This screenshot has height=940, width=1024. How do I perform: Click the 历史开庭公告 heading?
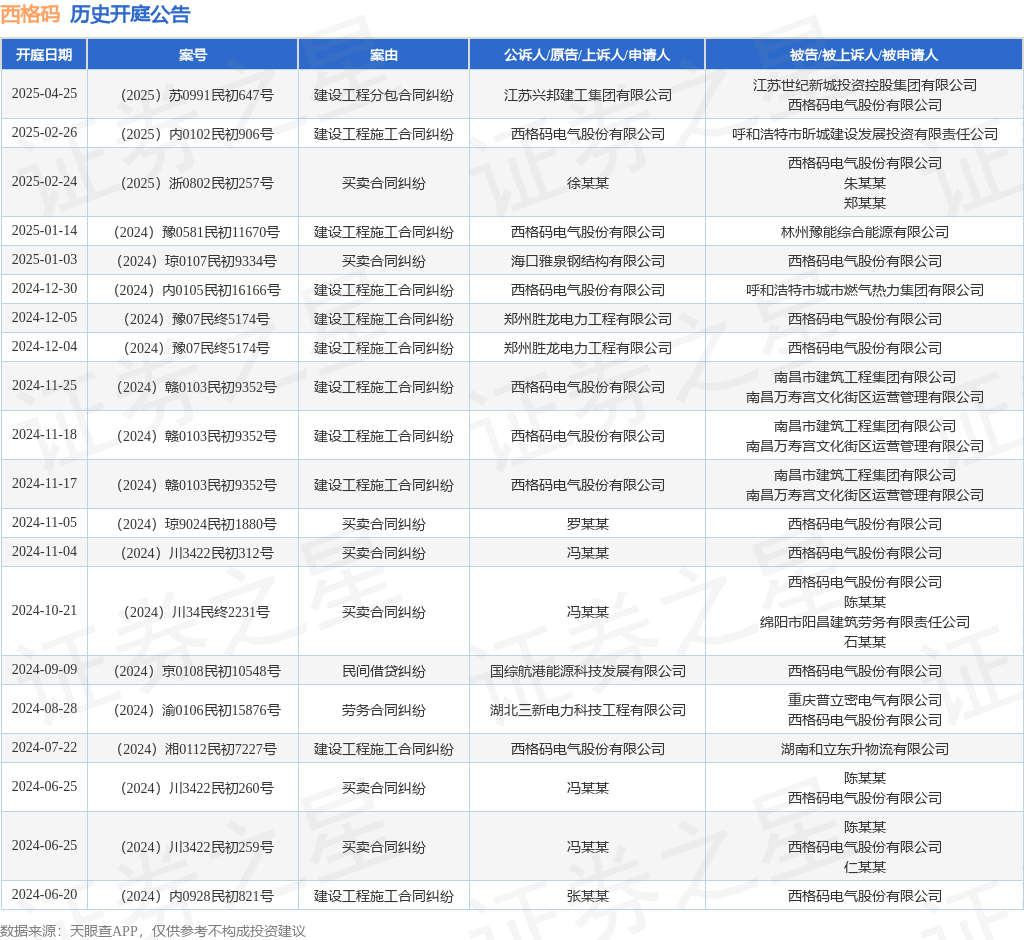130,14
